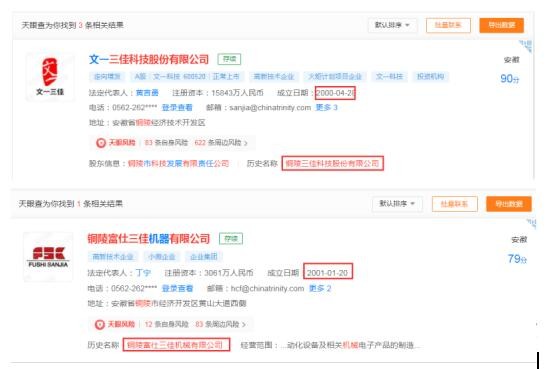
Task: Click the A股 文一科技 600520 tag
Action: tap(187, 77)
